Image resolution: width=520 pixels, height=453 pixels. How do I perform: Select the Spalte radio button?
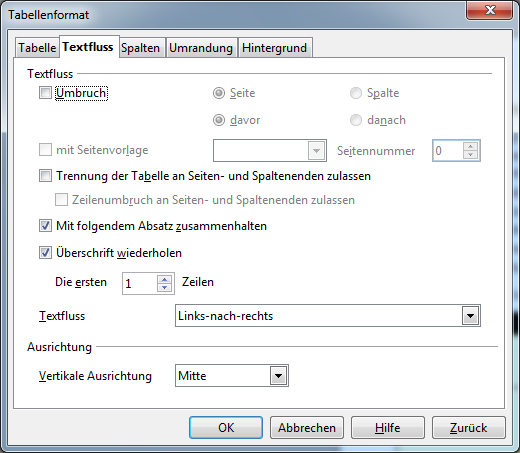pyautogui.click(x=356, y=93)
